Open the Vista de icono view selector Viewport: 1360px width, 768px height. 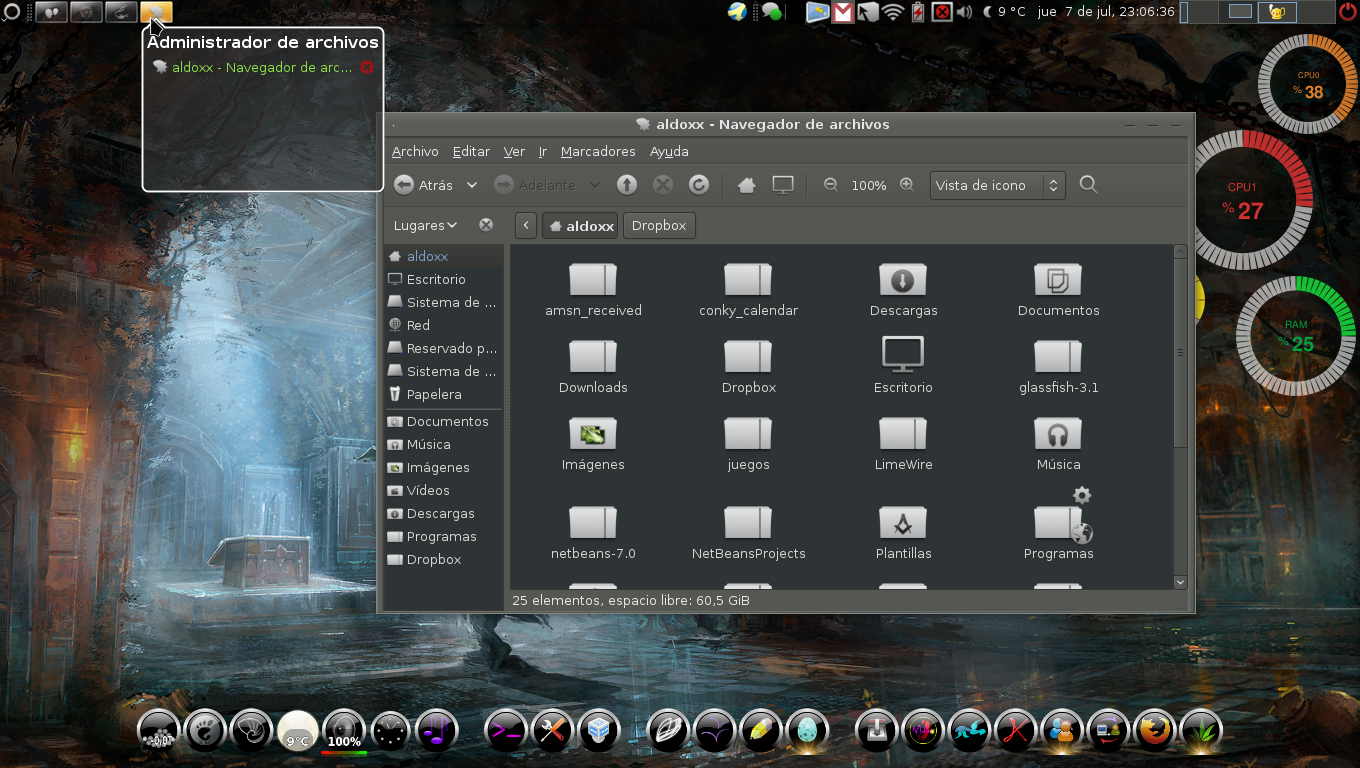coord(997,185)
